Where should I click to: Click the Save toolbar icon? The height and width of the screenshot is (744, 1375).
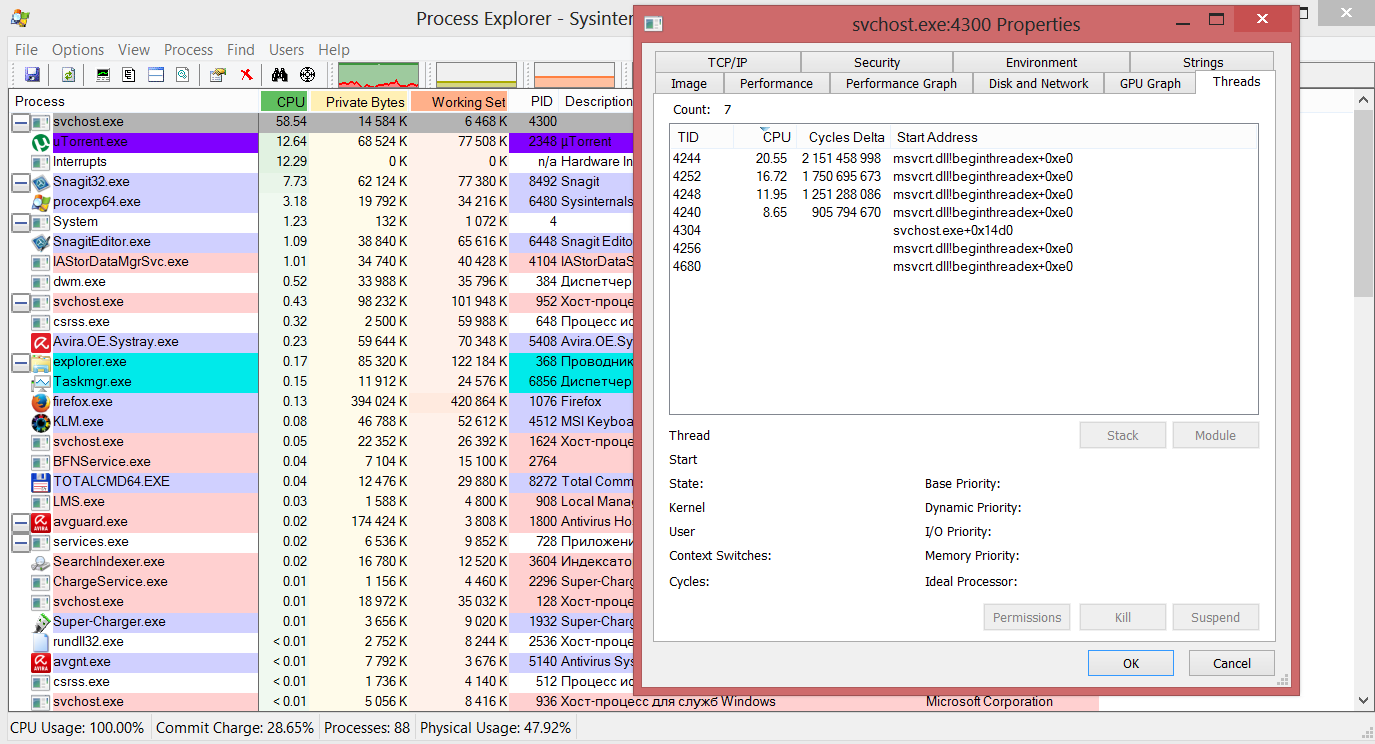point(32,75)
